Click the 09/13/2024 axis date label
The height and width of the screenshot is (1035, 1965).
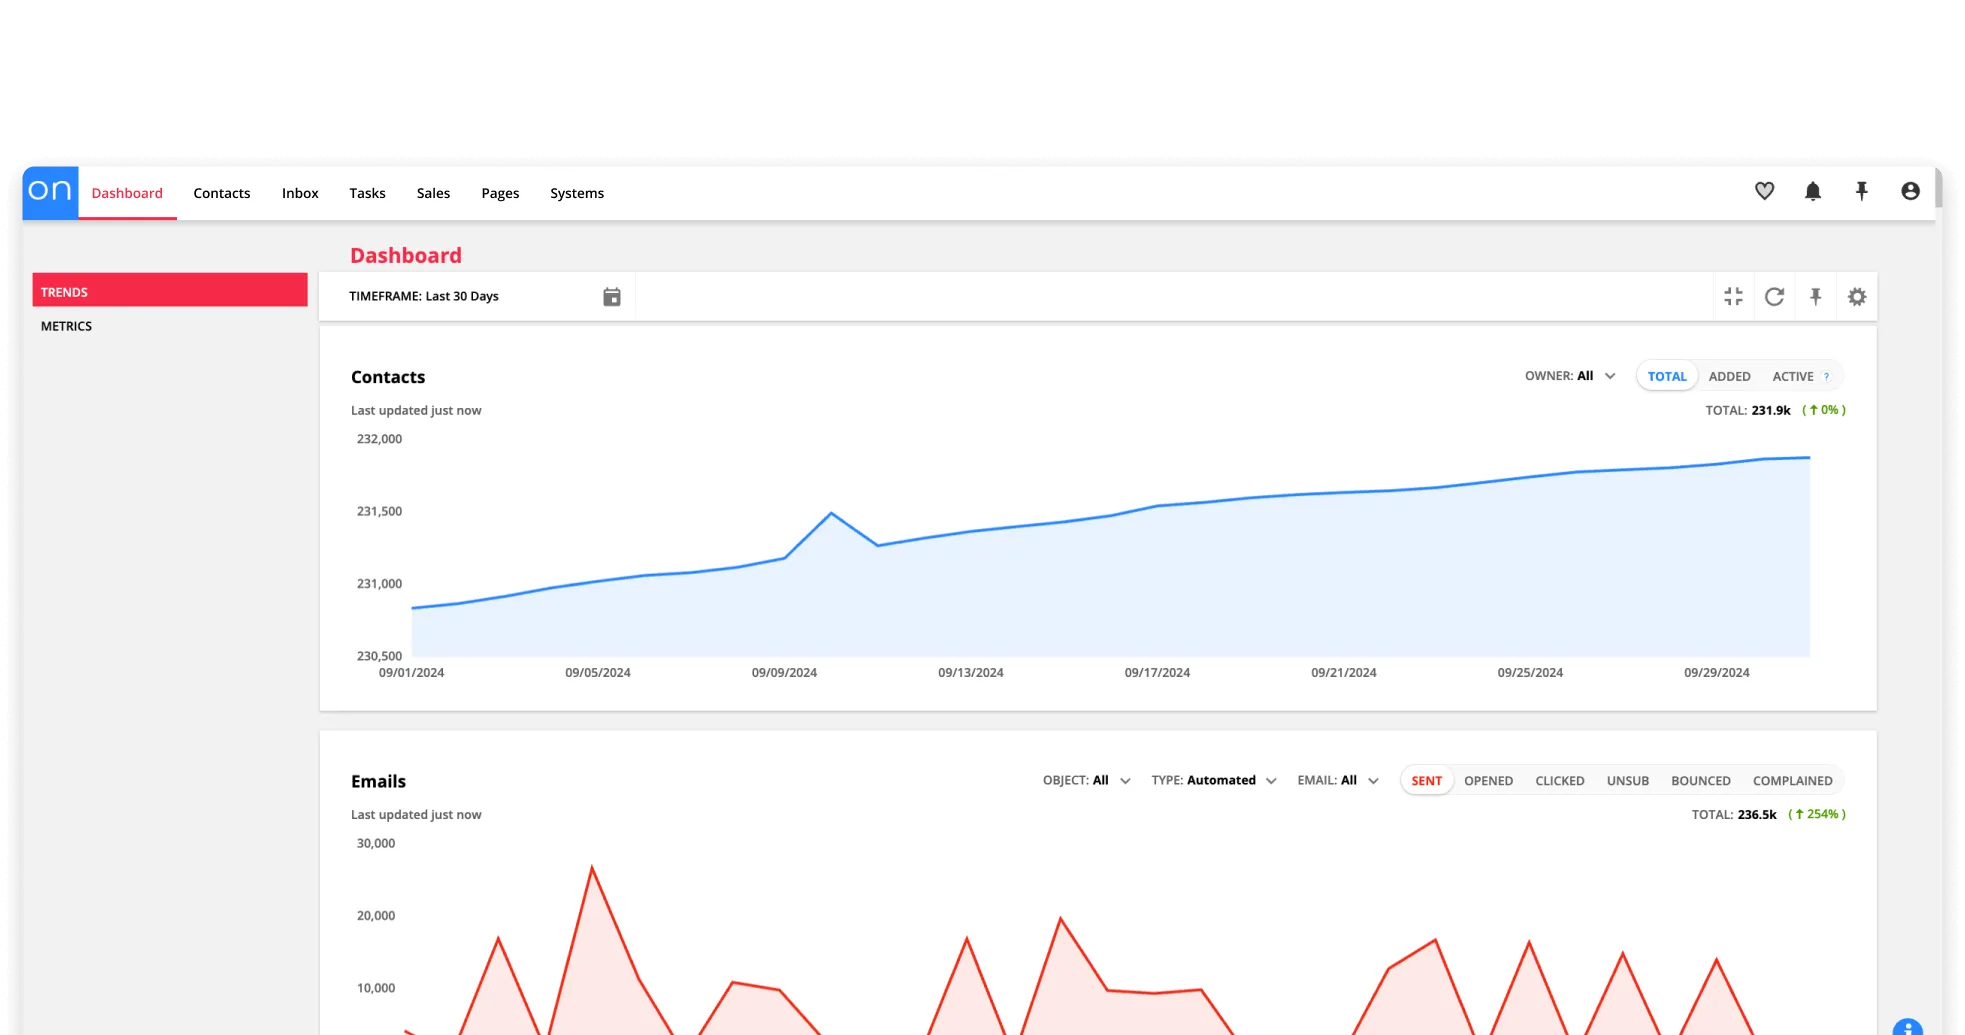(x=971, y=673)
